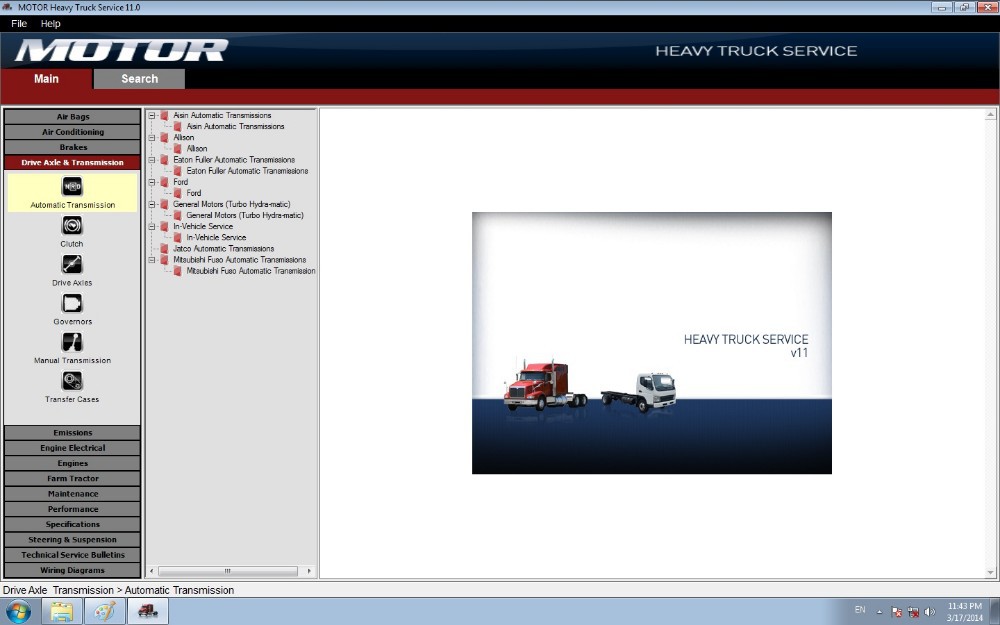Click the book icon of the top-level Eaton Fuller node

pyautogui.click(x=165, y=159)
